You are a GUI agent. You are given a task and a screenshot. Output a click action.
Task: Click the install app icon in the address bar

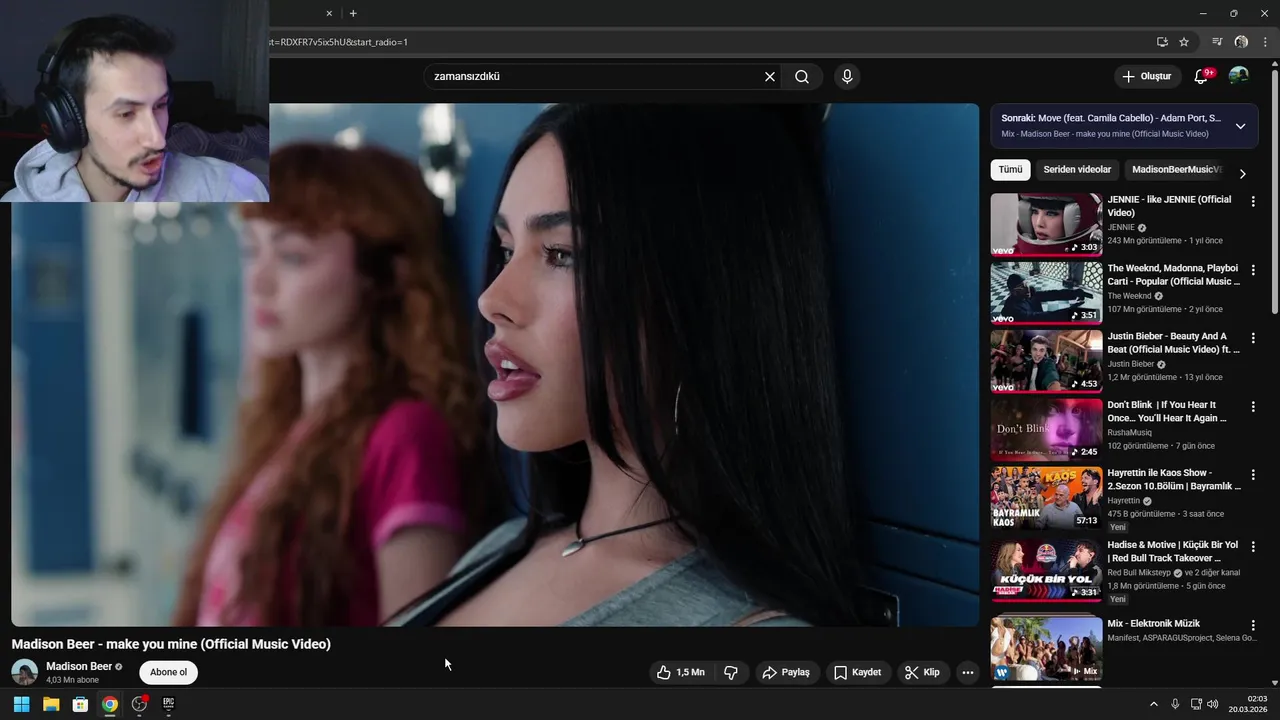[x=1162, y=42]
